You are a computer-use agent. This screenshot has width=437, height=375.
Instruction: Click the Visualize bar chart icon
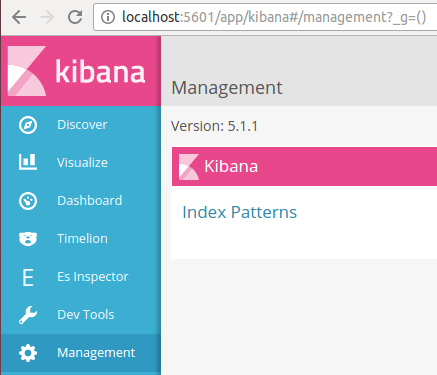pos(28,162)
